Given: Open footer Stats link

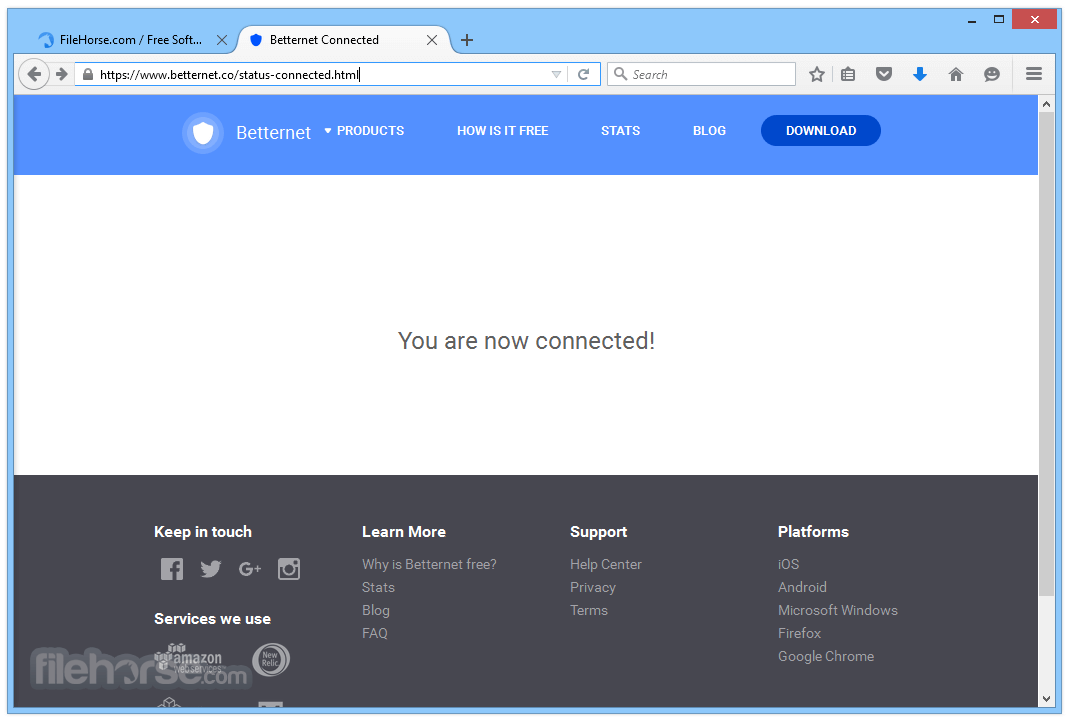Looking at the screenshot, I should coord(378,587).
